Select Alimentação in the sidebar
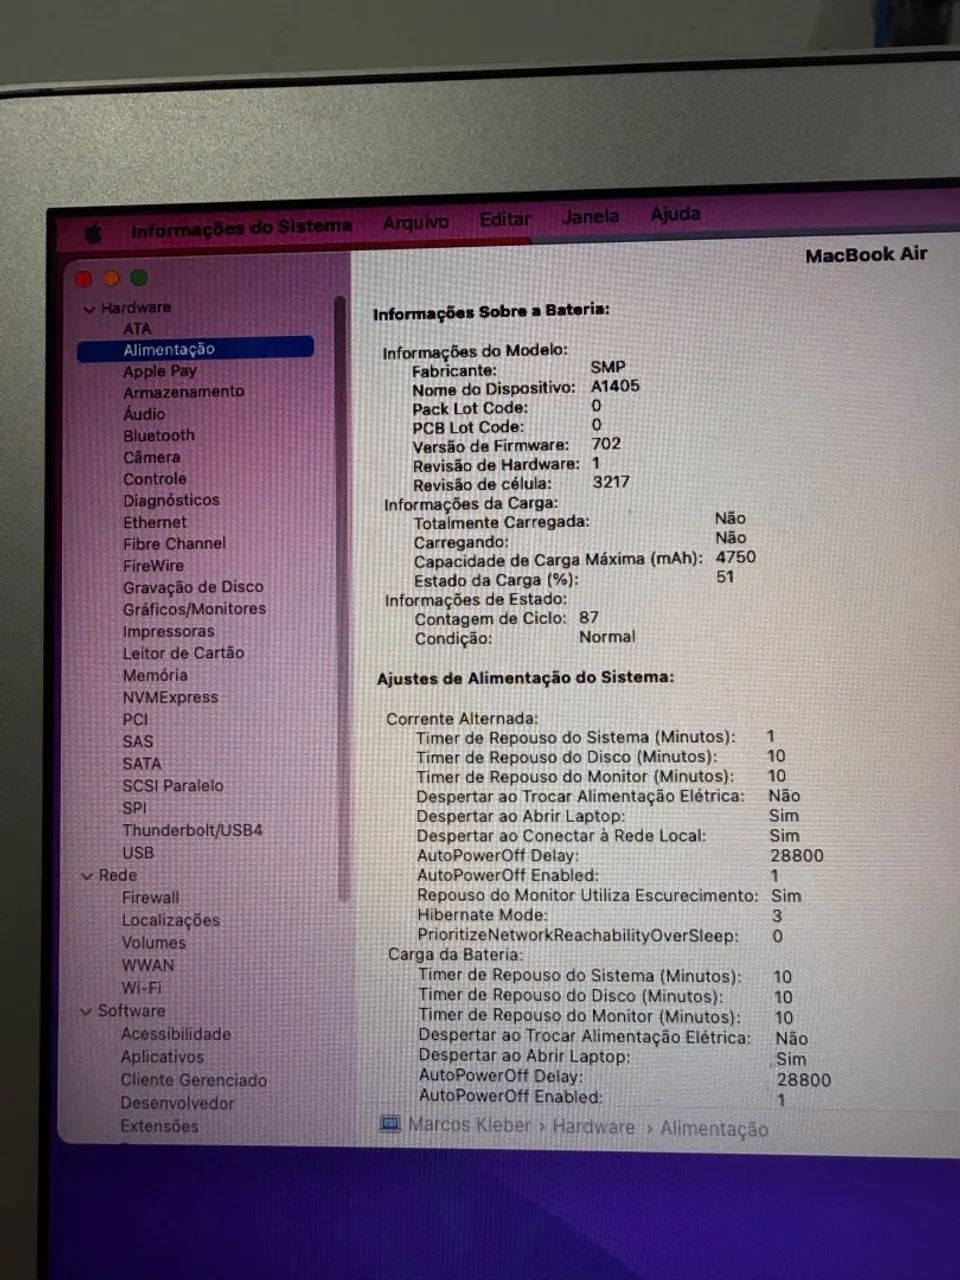Screen dimensions: 960x1280 point(195,349)
